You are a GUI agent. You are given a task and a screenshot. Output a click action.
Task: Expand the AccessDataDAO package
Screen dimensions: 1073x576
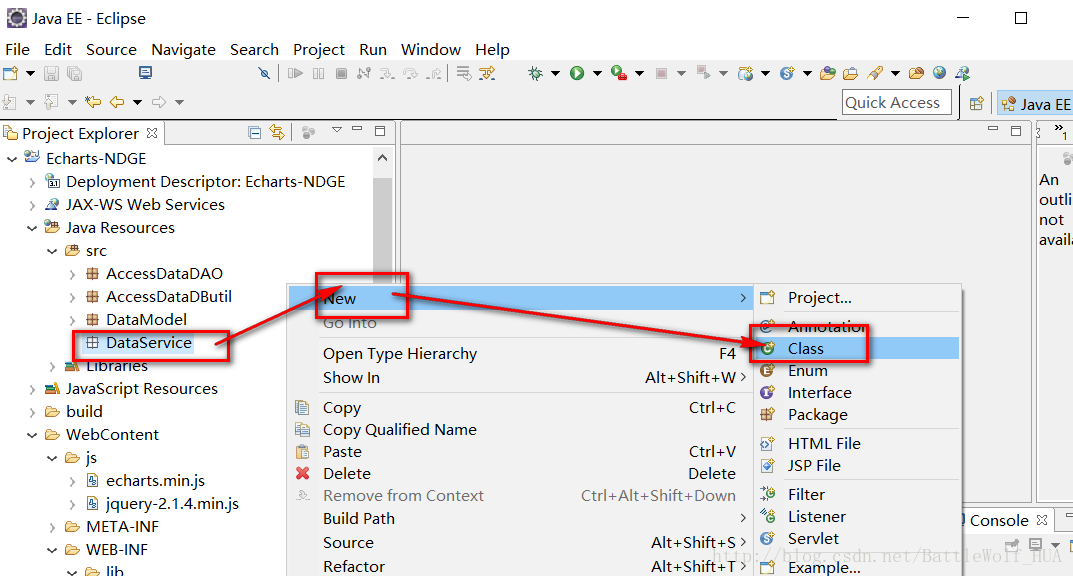[72, 274]
